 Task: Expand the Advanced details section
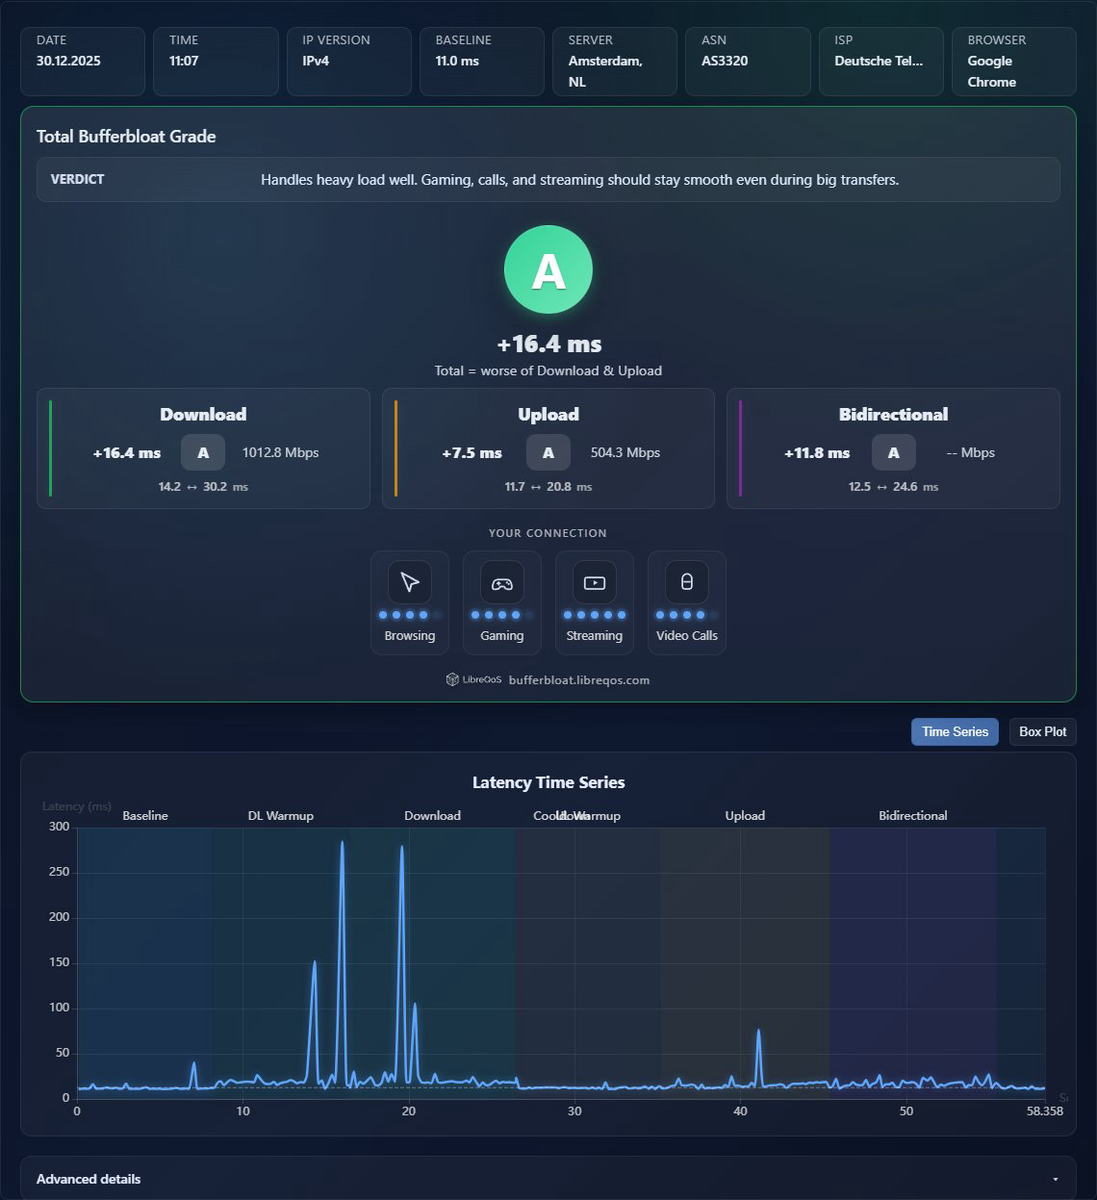(x=548, y=1179)
